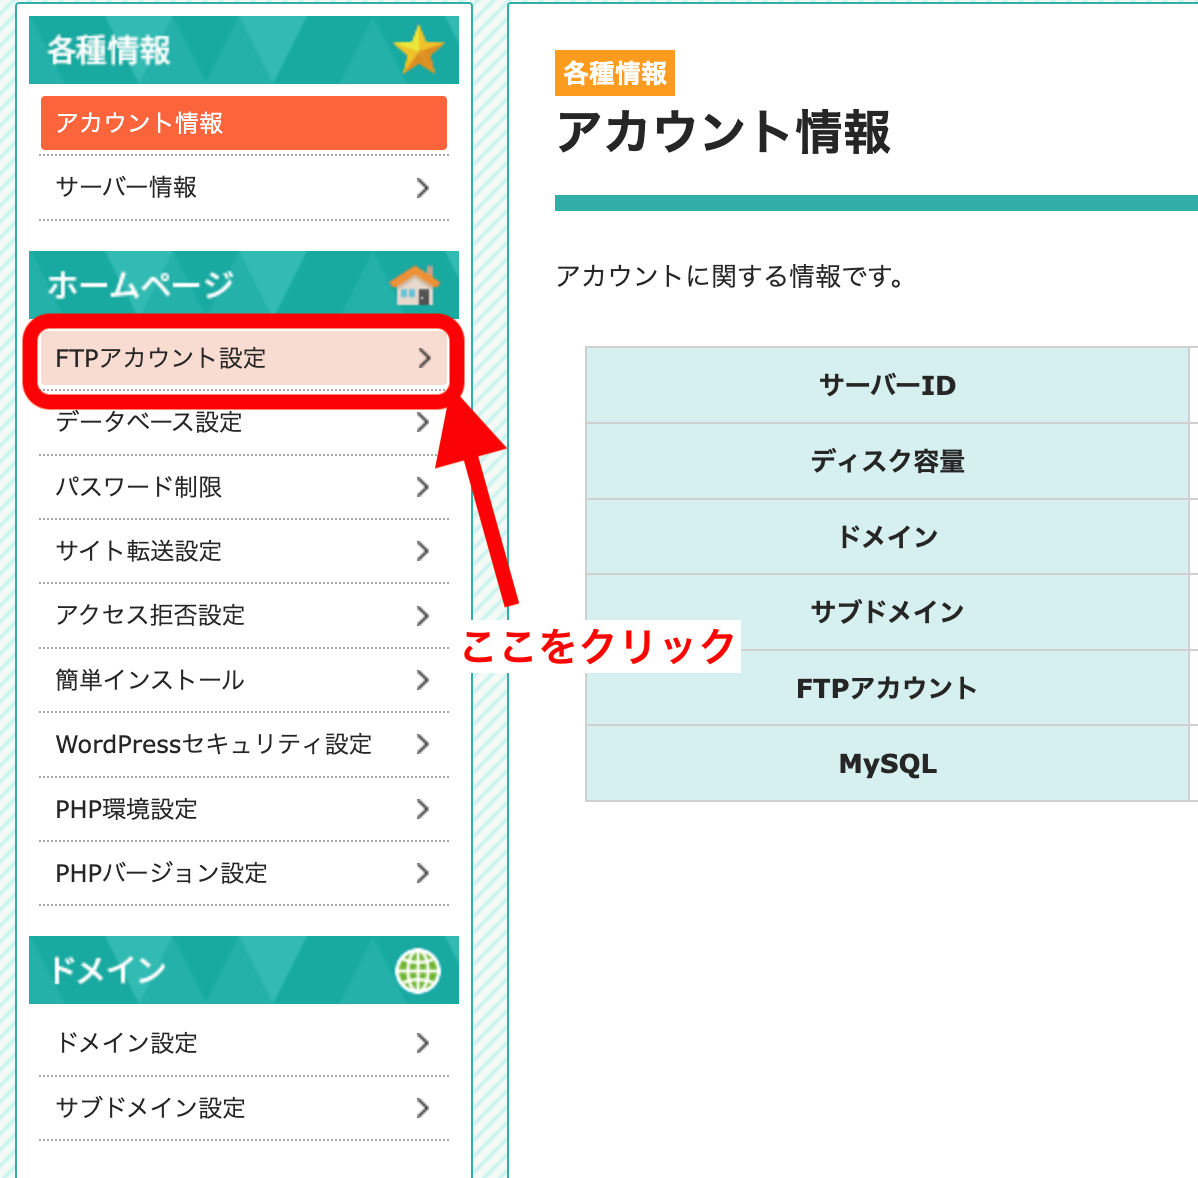The width and height of the screenshot is (1198, 1178).
Task: Click the サーバーID table row
Action: [887, 384]
